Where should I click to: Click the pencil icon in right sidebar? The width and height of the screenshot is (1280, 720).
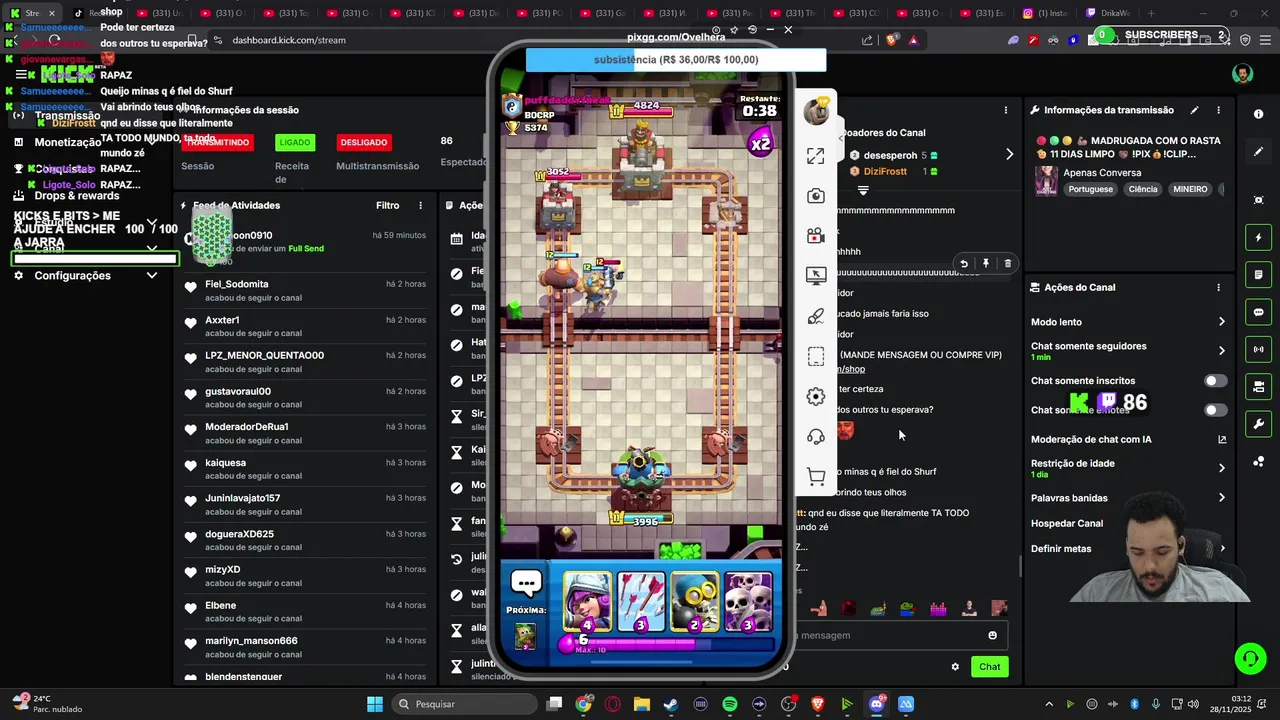pyautogui.click(x=1258, y=152)
